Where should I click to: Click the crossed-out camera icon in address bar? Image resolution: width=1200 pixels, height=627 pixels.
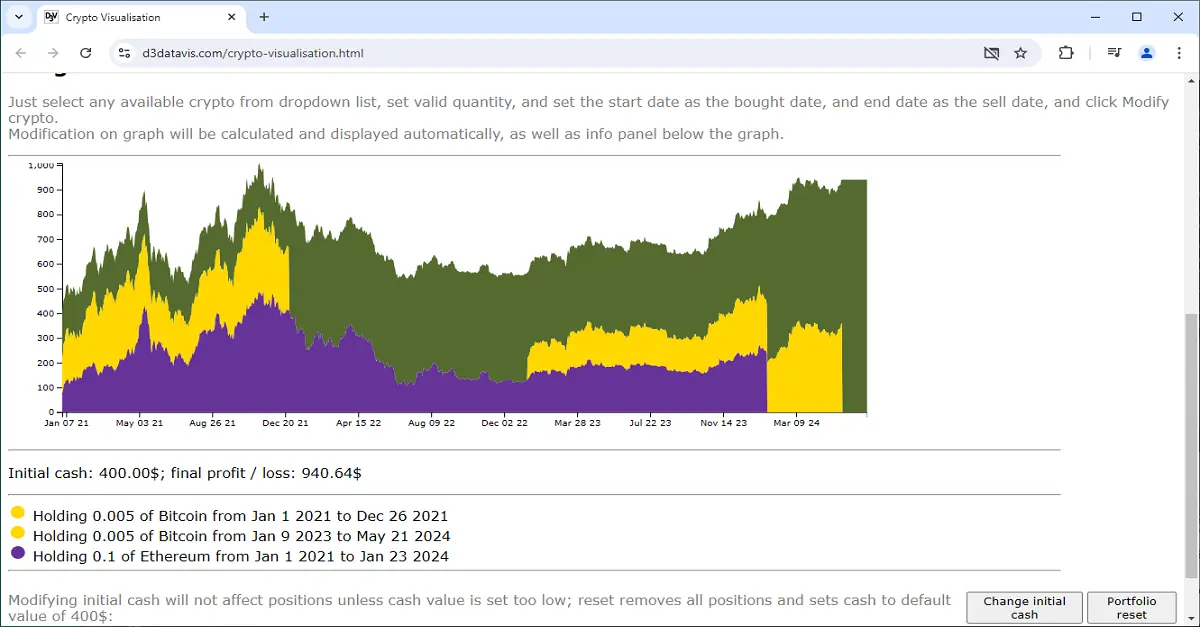click(x=991, y=53)
